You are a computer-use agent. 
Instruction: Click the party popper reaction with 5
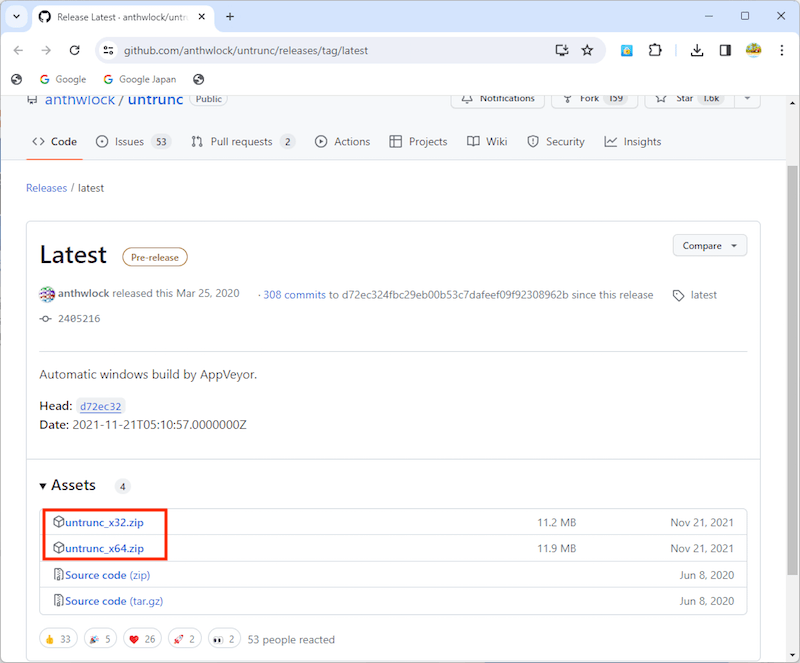[100, 639]
